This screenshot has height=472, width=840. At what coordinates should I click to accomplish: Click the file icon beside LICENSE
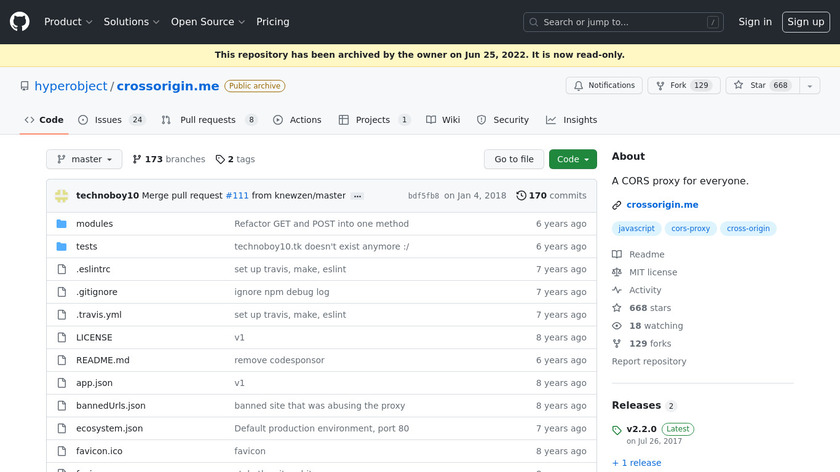tap(62, 338)
